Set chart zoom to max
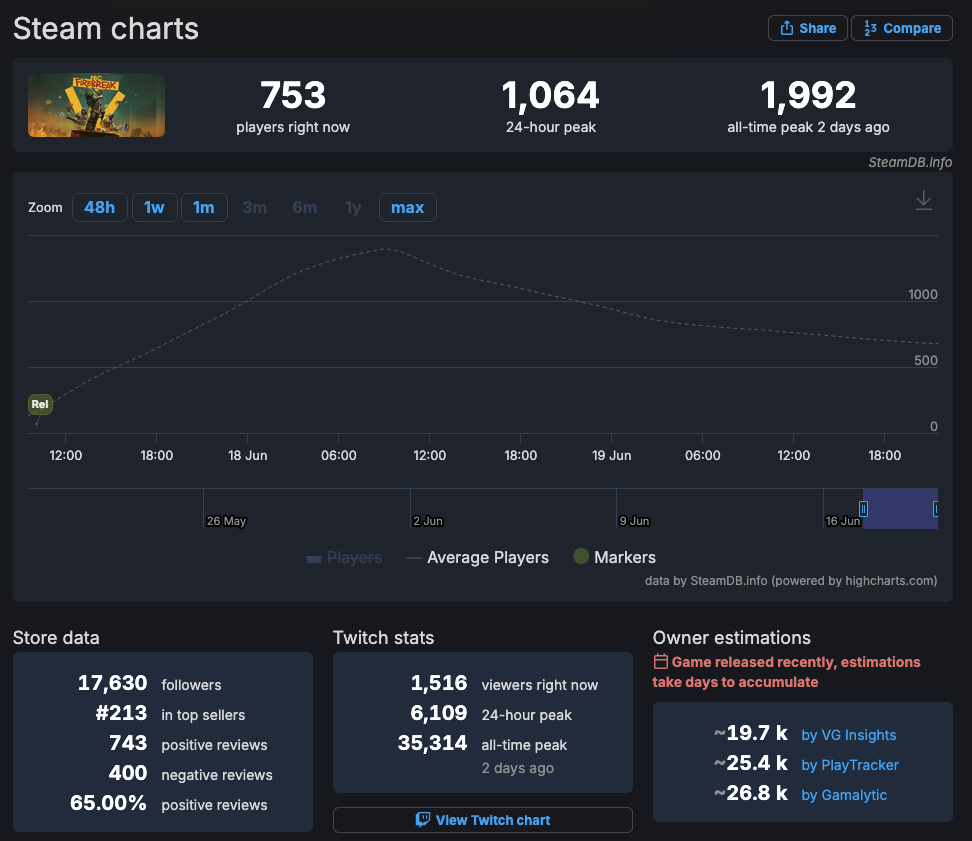Image resolution: width=972 pixels, height=841 pixels. [x=407, y=207]
